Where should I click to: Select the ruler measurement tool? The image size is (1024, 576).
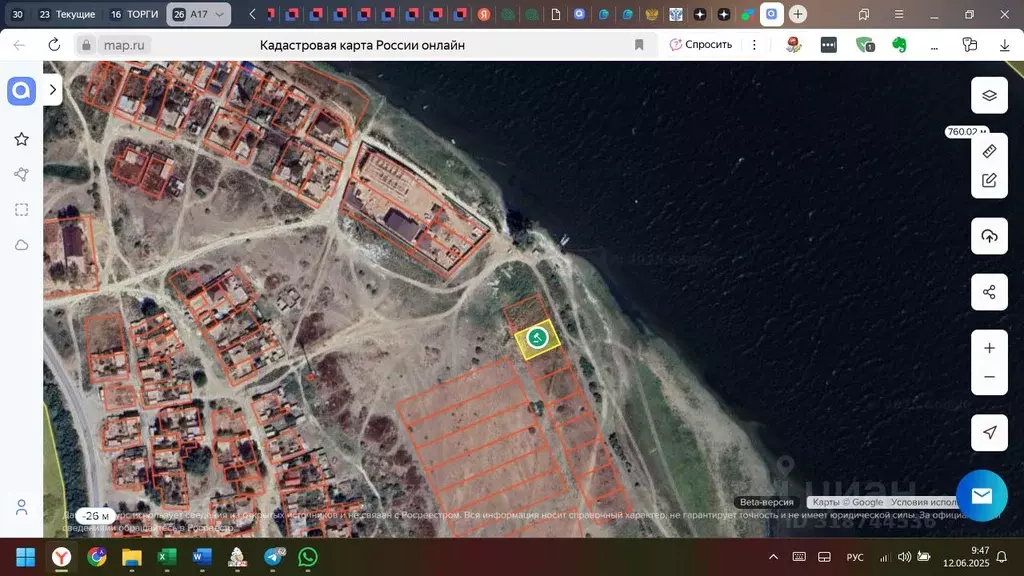coord(989,151)
